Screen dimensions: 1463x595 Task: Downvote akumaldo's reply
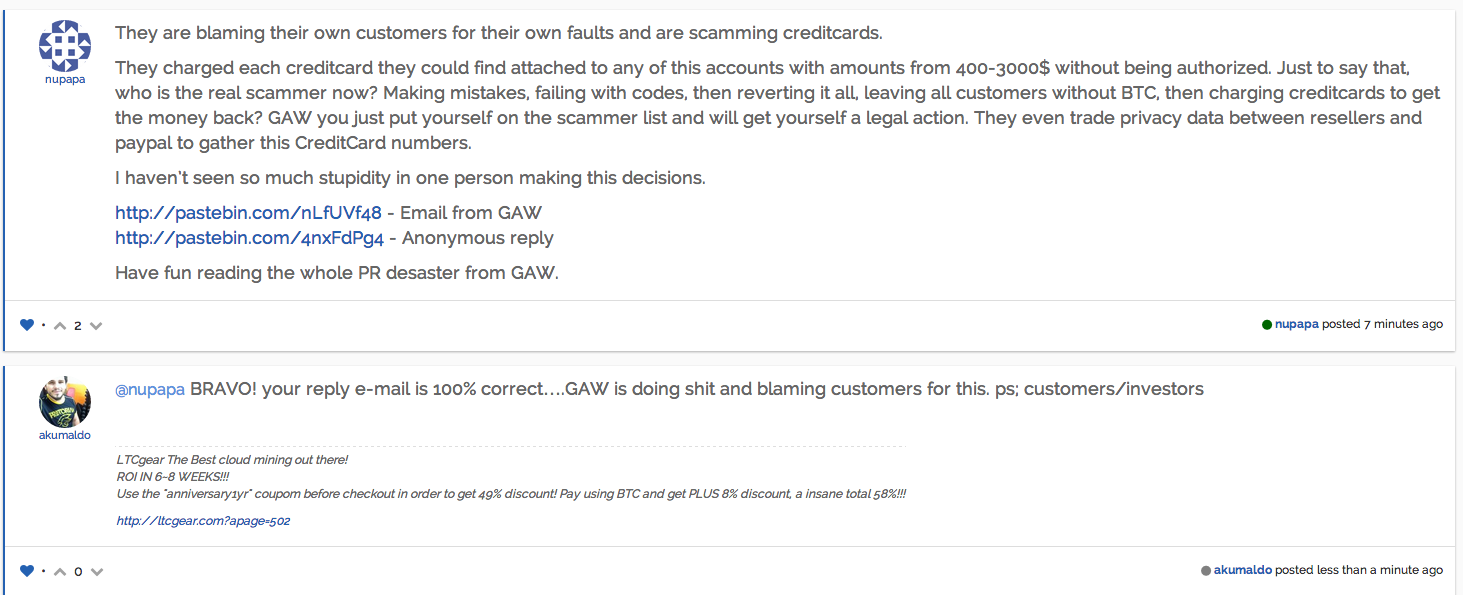(96, 571)
